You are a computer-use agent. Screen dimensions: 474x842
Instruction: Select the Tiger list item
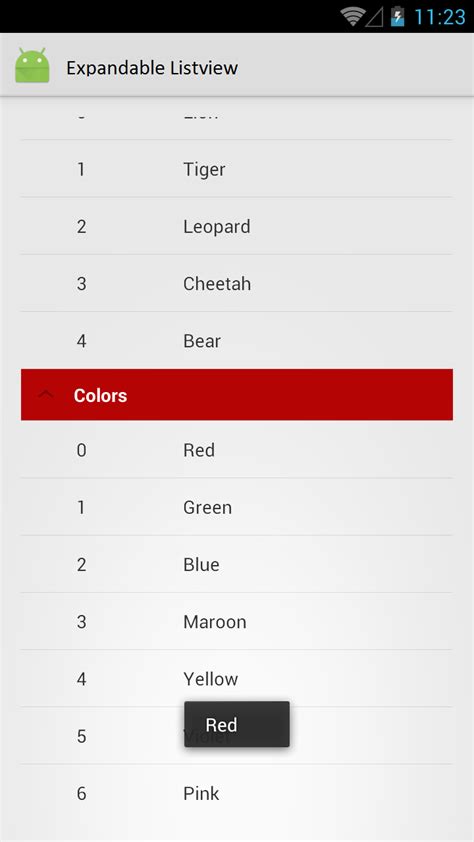(x=237, y=169)
